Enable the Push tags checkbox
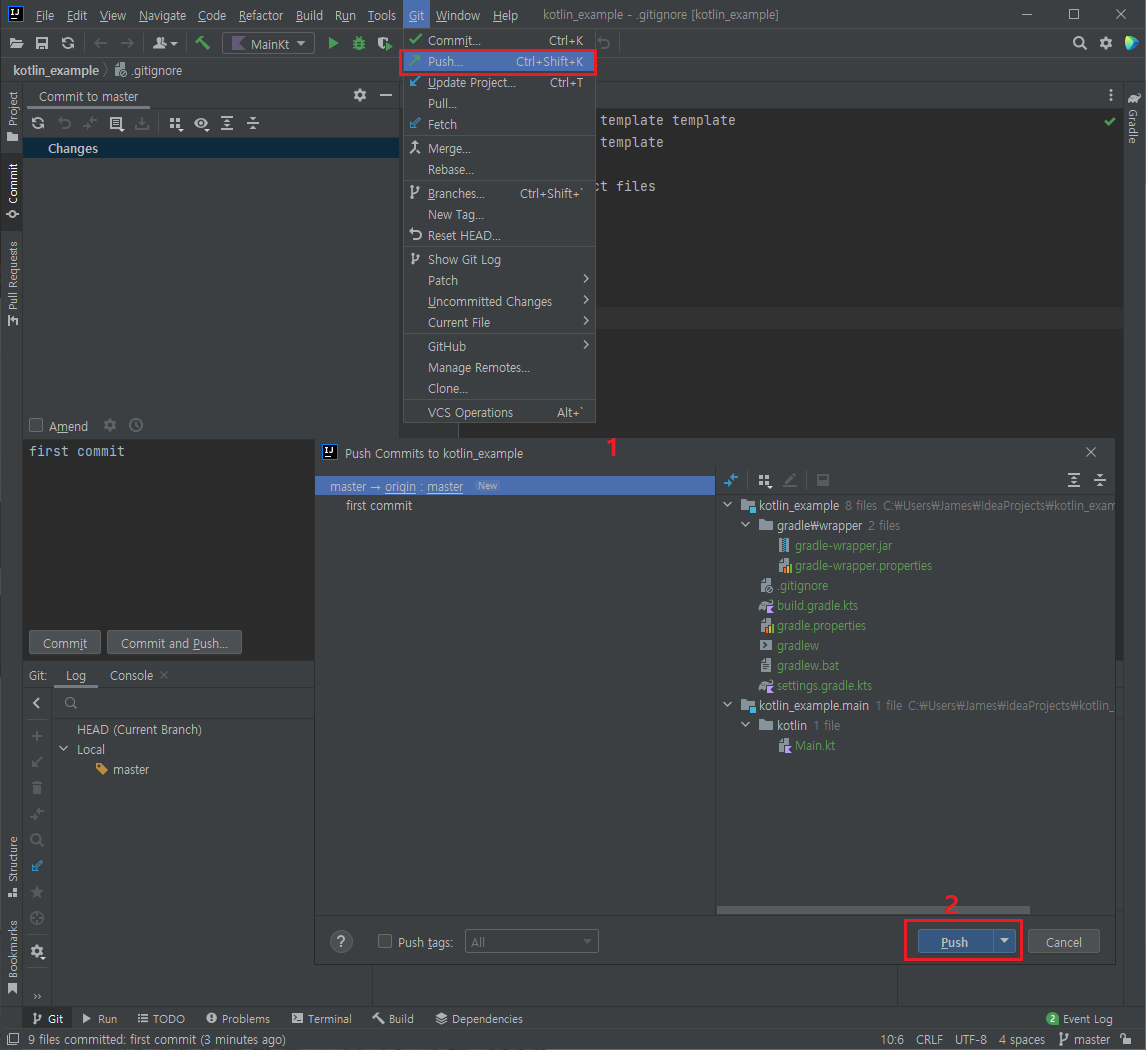The image size is (1146, 1050). click(385, 941)
